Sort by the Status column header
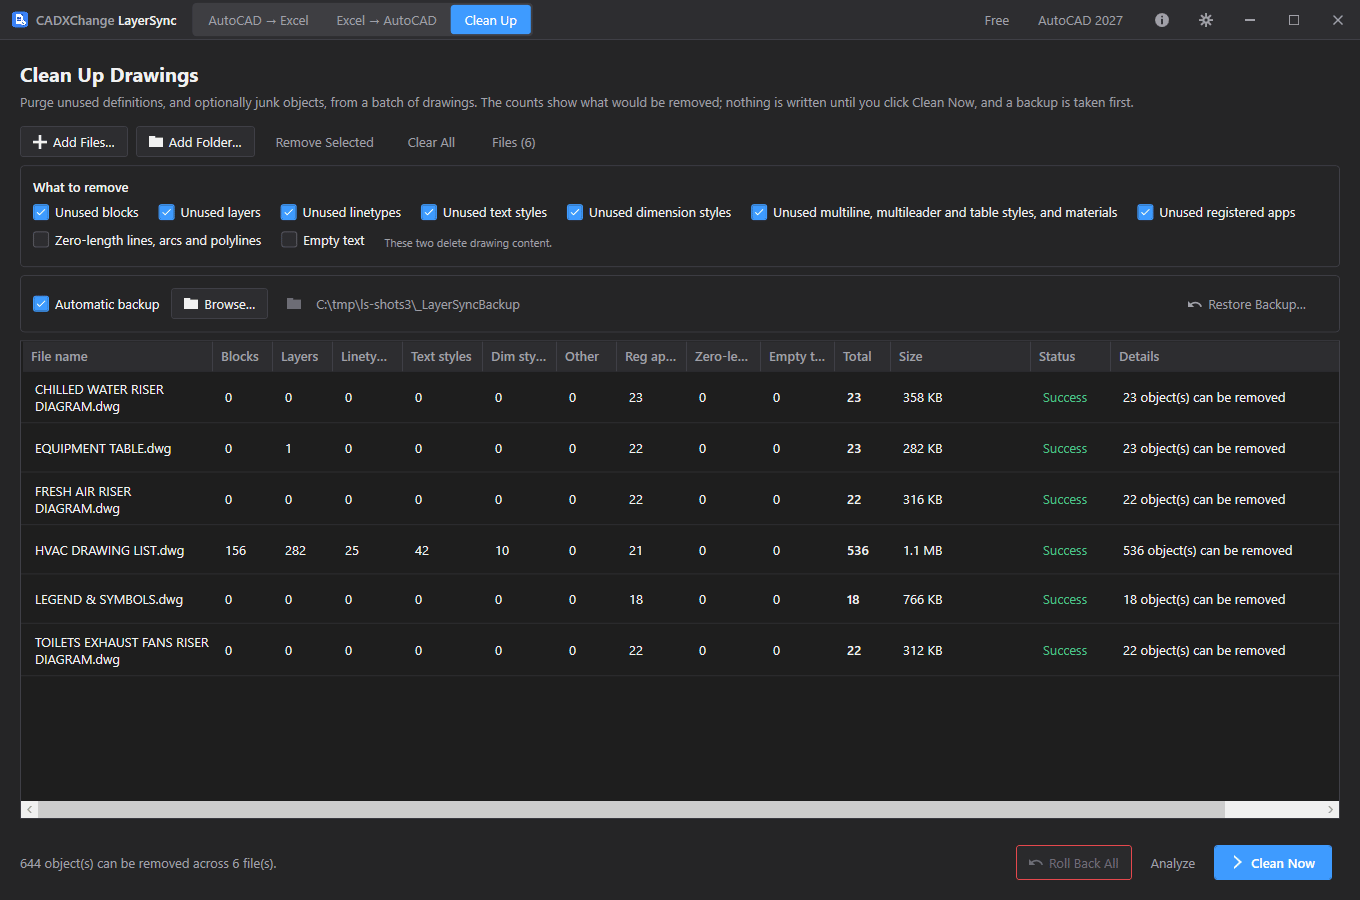 click(x=1069, y=356)
